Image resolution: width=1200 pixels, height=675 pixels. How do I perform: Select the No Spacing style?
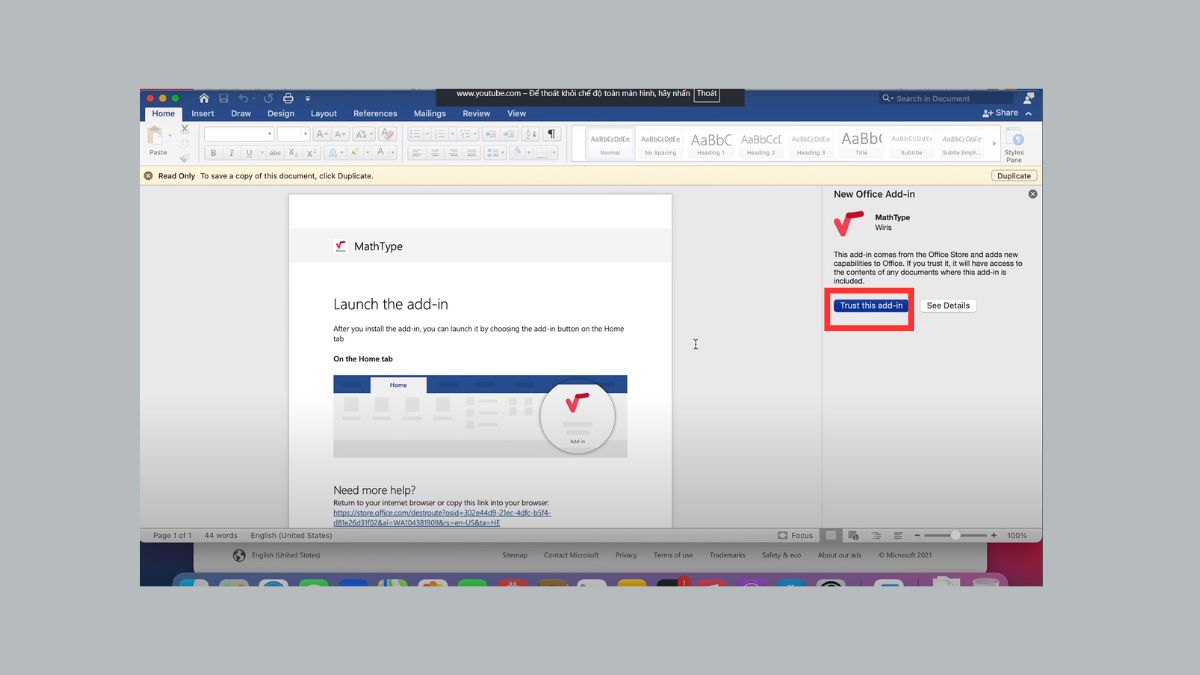click(660, 143)
